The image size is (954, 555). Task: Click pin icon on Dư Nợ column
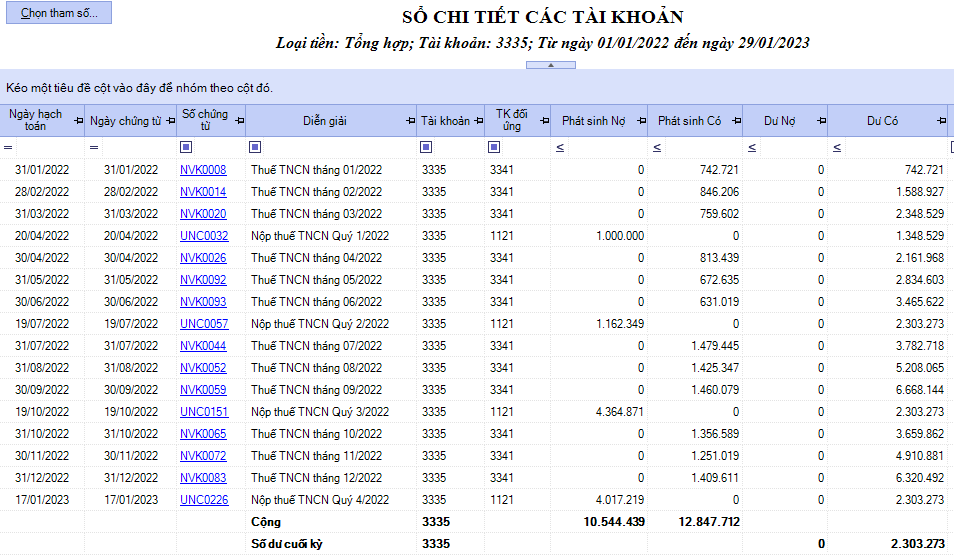(x=819, y=121)
